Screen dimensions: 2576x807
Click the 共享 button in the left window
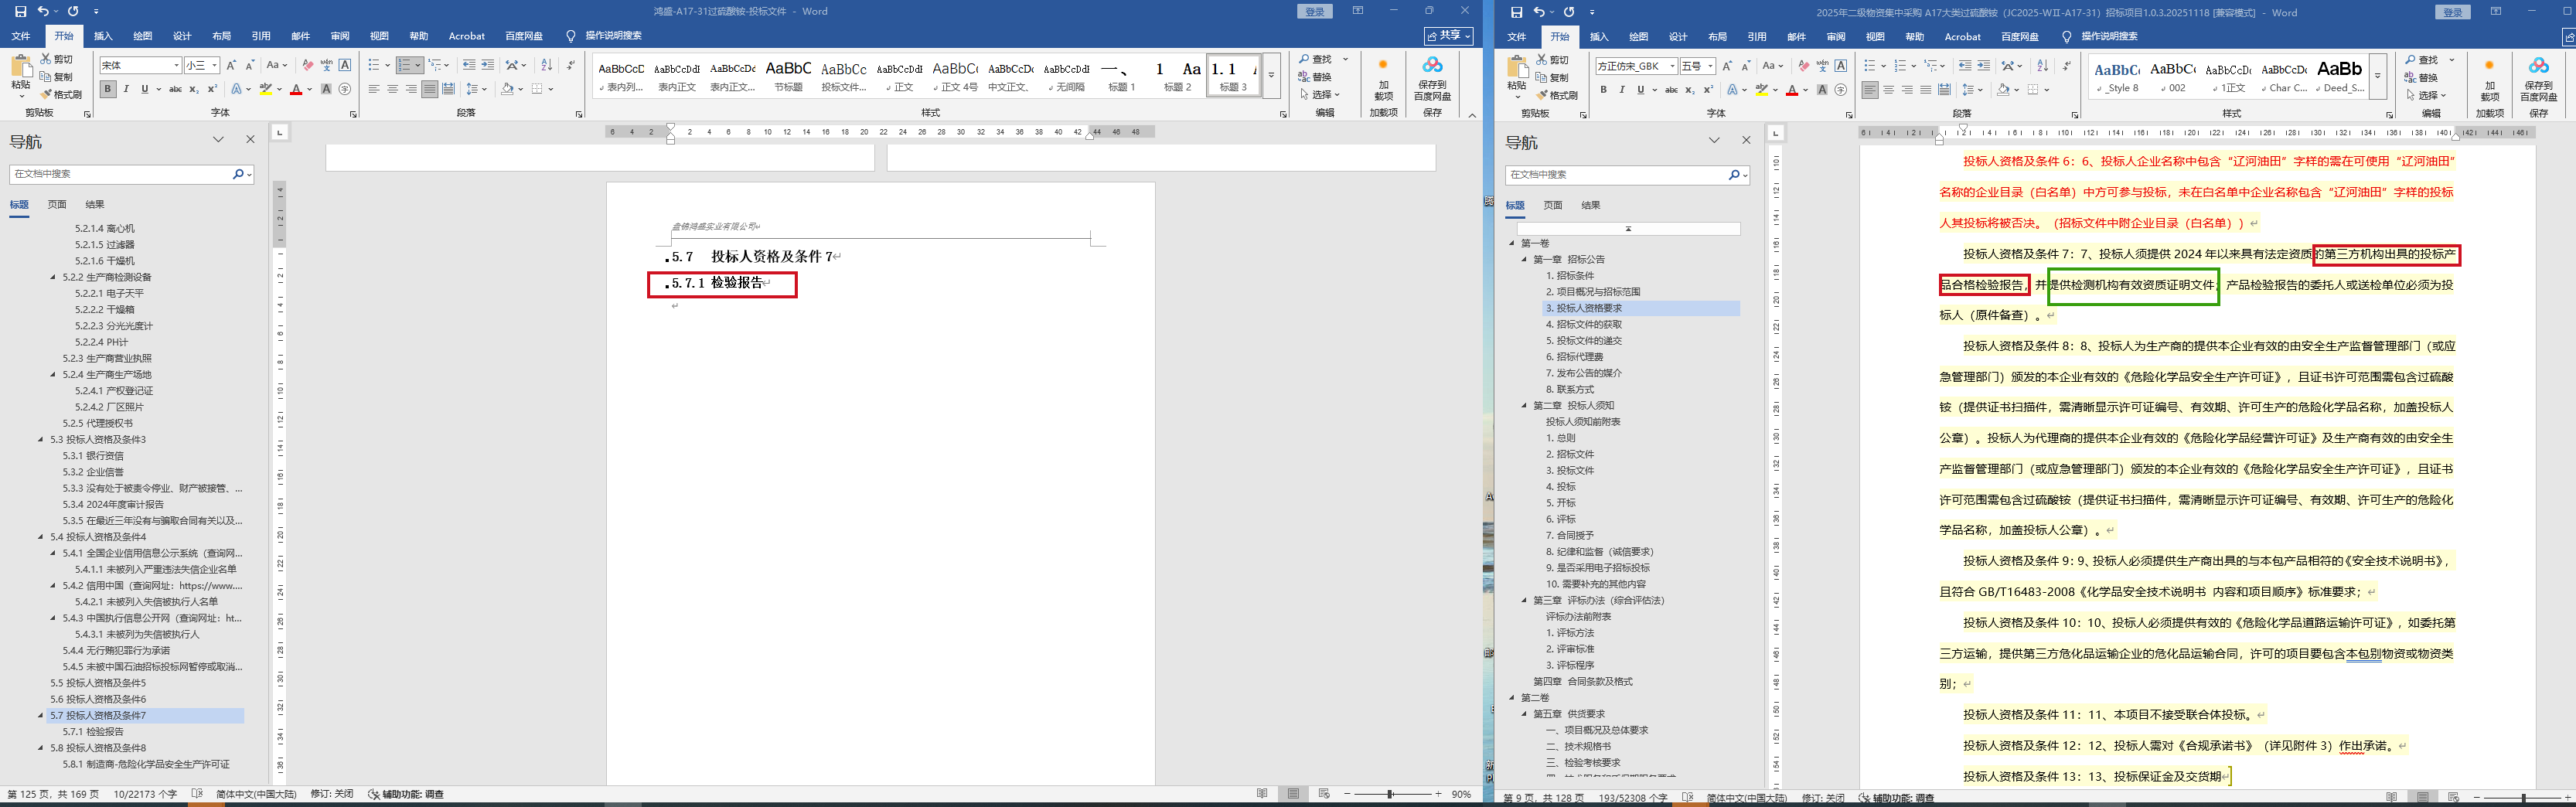click(1447, 36)
